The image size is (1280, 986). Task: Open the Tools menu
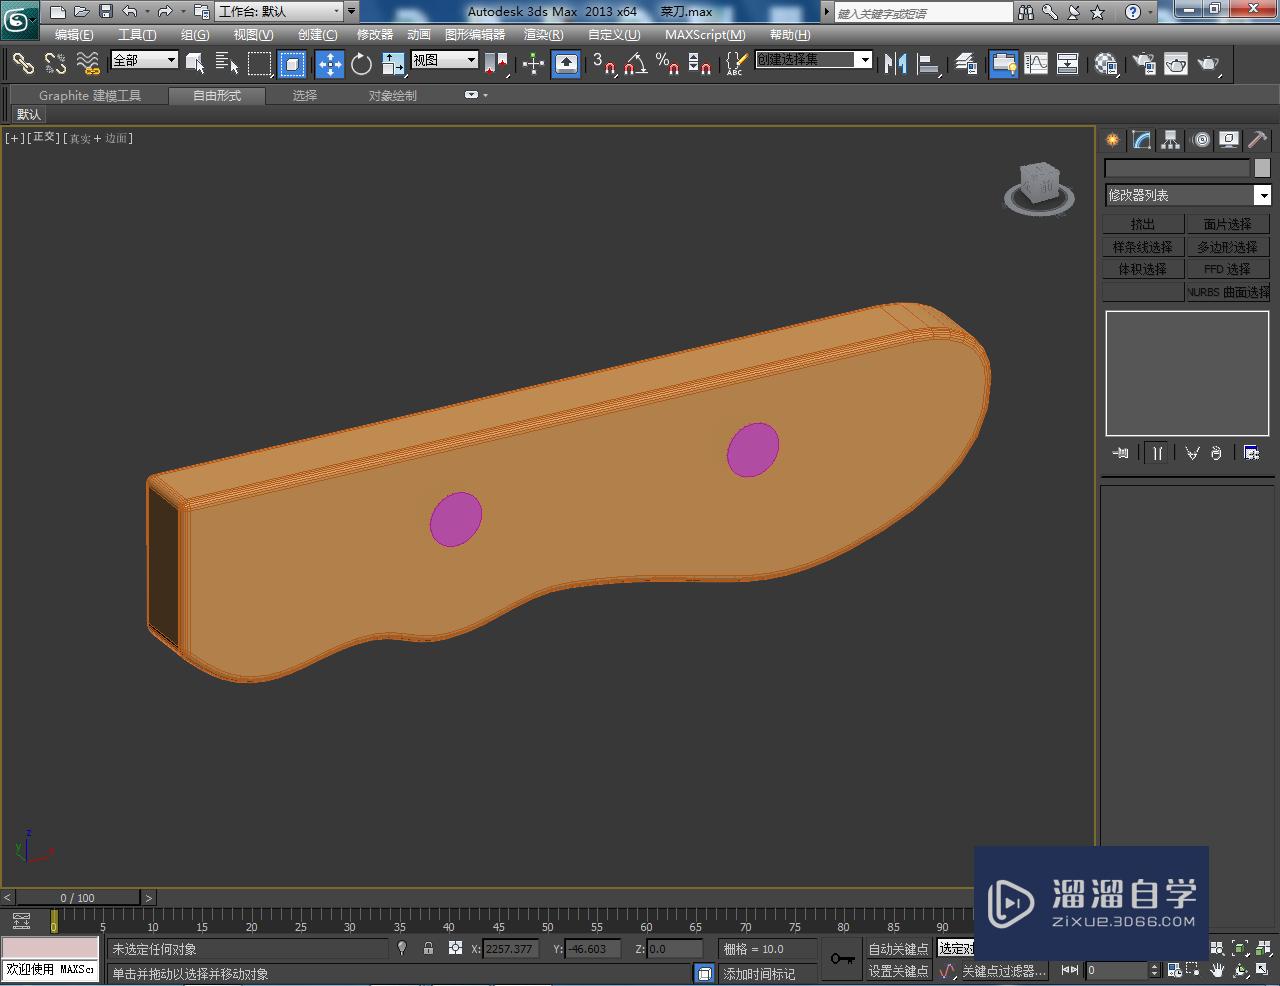click(137, 35)
